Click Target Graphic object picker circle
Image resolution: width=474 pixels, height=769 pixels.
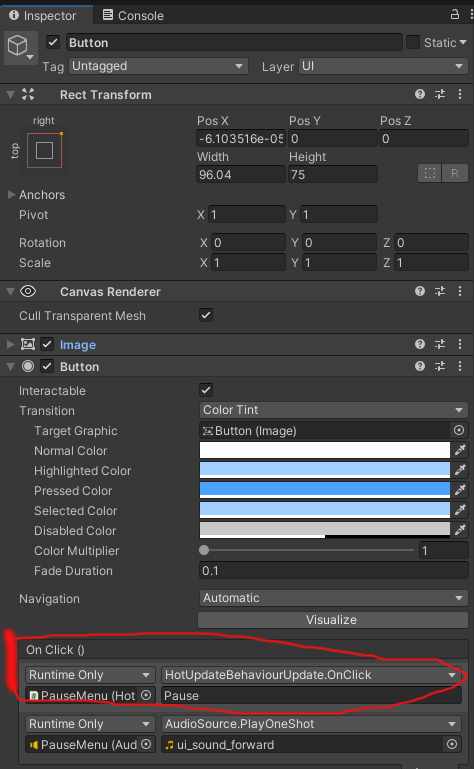pos(459,430)
